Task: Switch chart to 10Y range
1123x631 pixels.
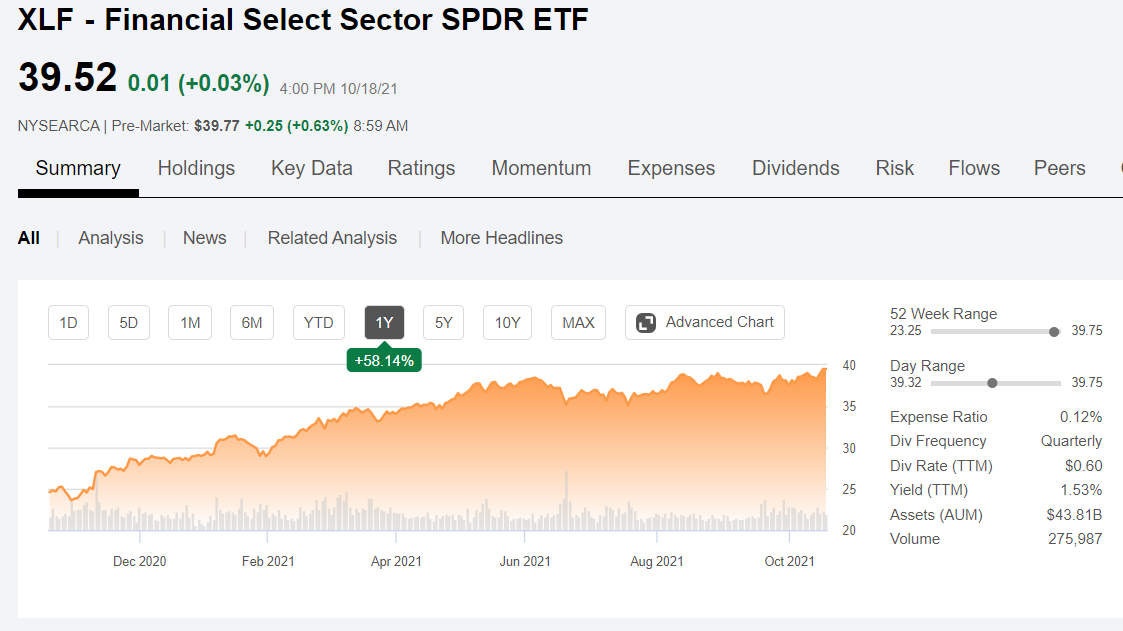Action: [507, 322]
